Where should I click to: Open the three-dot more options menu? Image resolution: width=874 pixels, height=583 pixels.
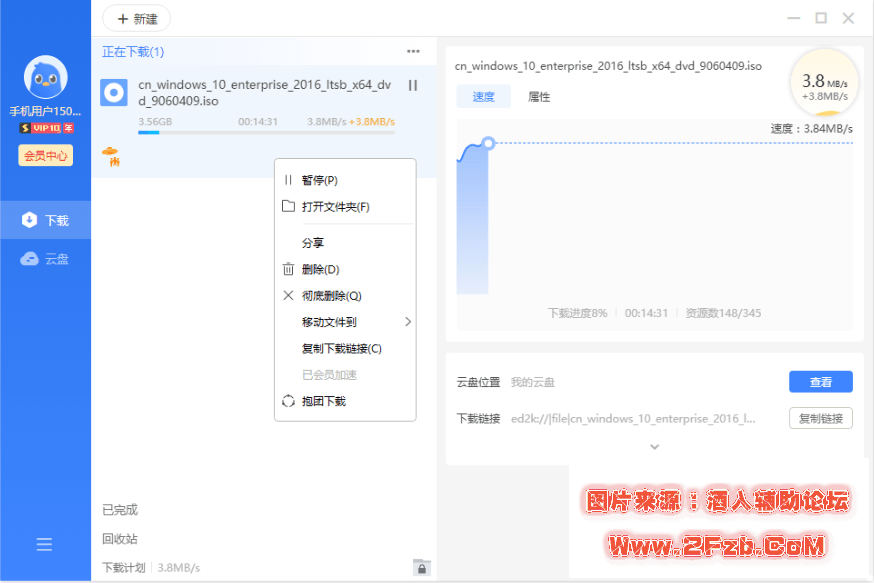point(413,51)
